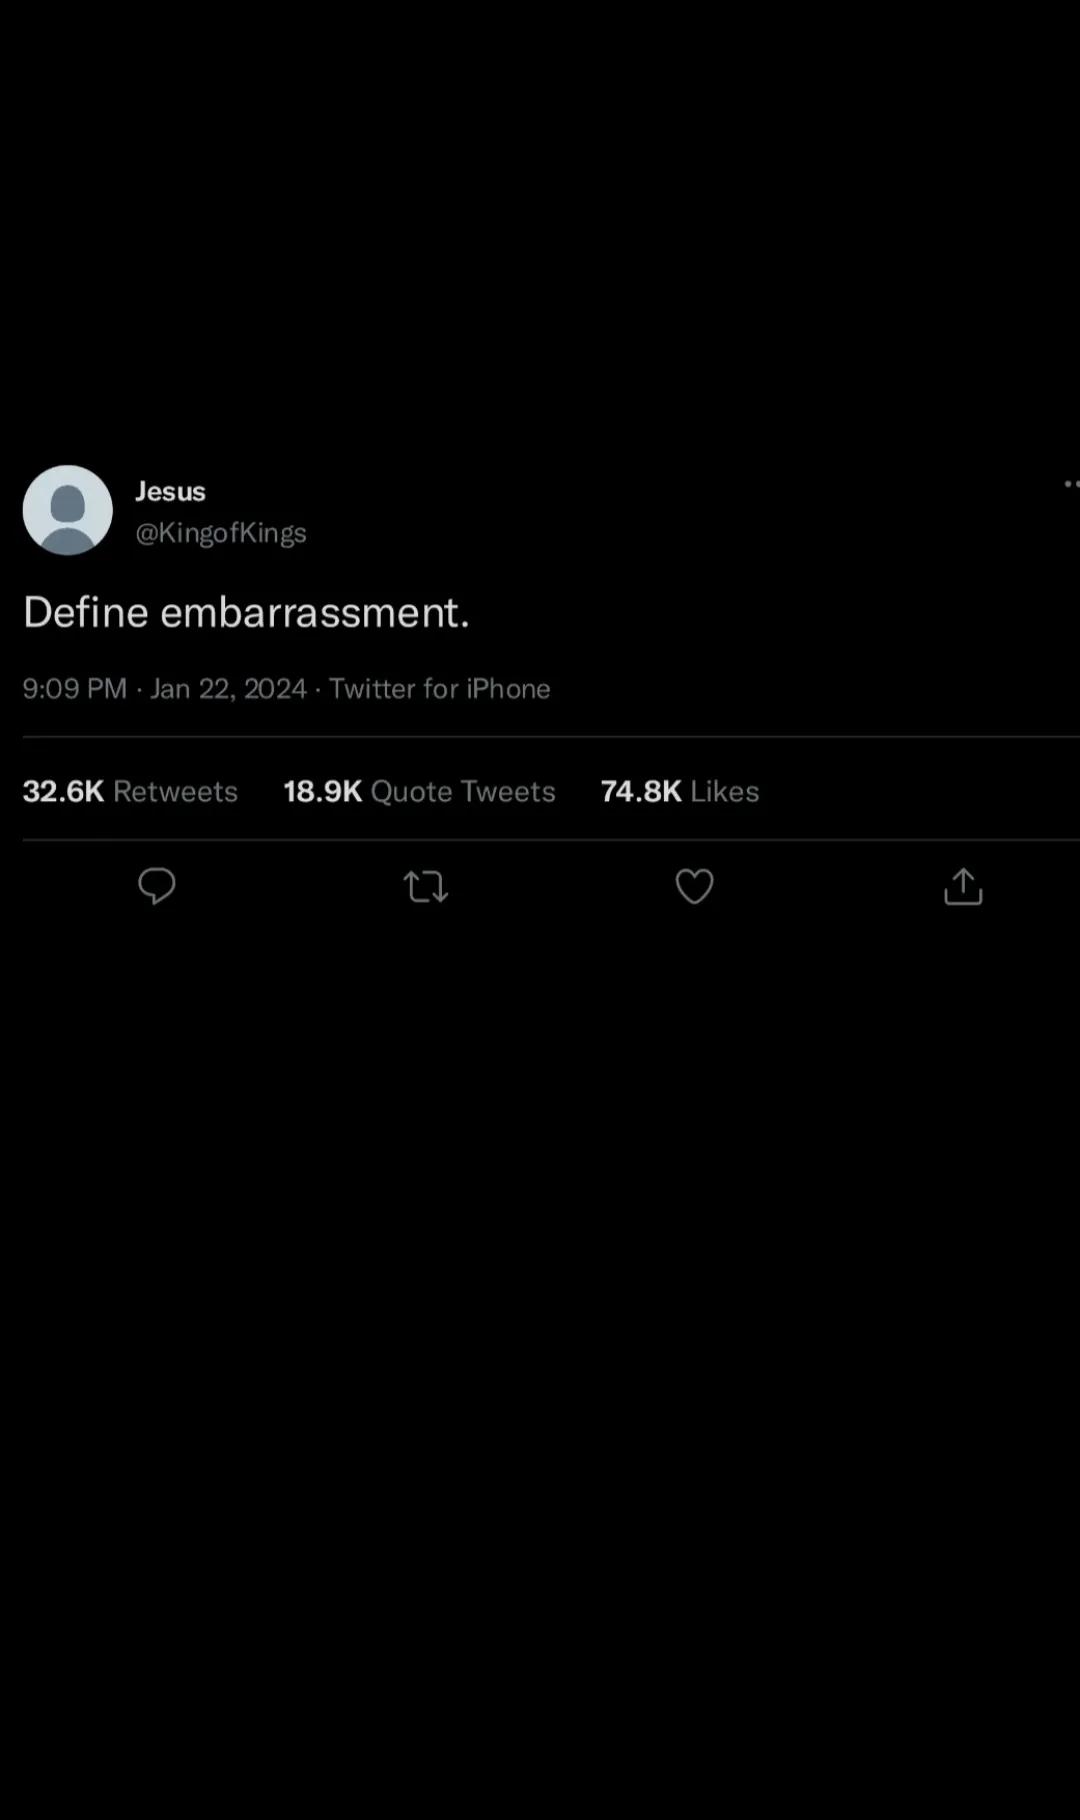Viewport: 1080px width, 1820px height.
Task: View the Likes list
Action: coord(725,791)
